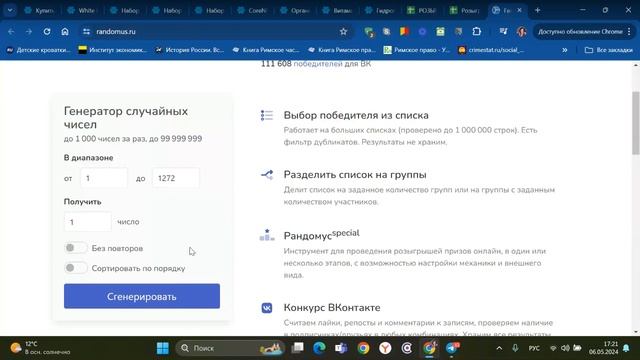Screen dimensions: 640x360
Task: Reload the randomus.ru page
Action: coord(47,31)
